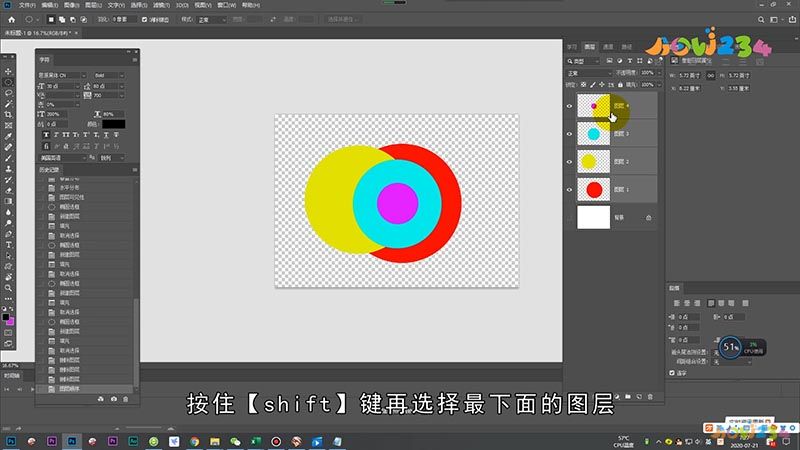Toggle lock all layer padlock icon
The height and width of the screenshot is (450, 800).
[620, 85]
